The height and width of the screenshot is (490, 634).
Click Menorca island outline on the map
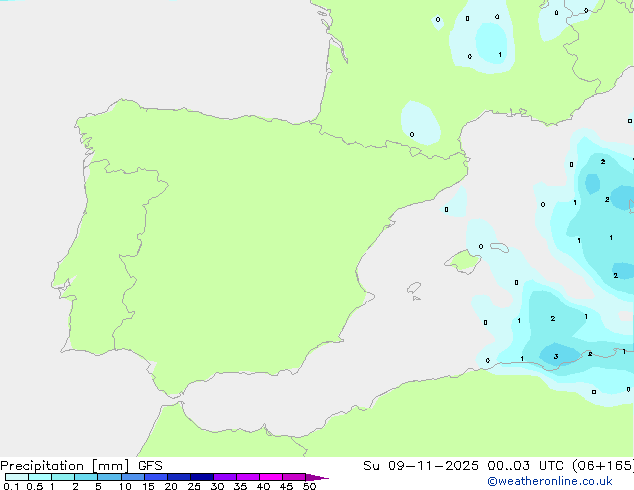499,247
